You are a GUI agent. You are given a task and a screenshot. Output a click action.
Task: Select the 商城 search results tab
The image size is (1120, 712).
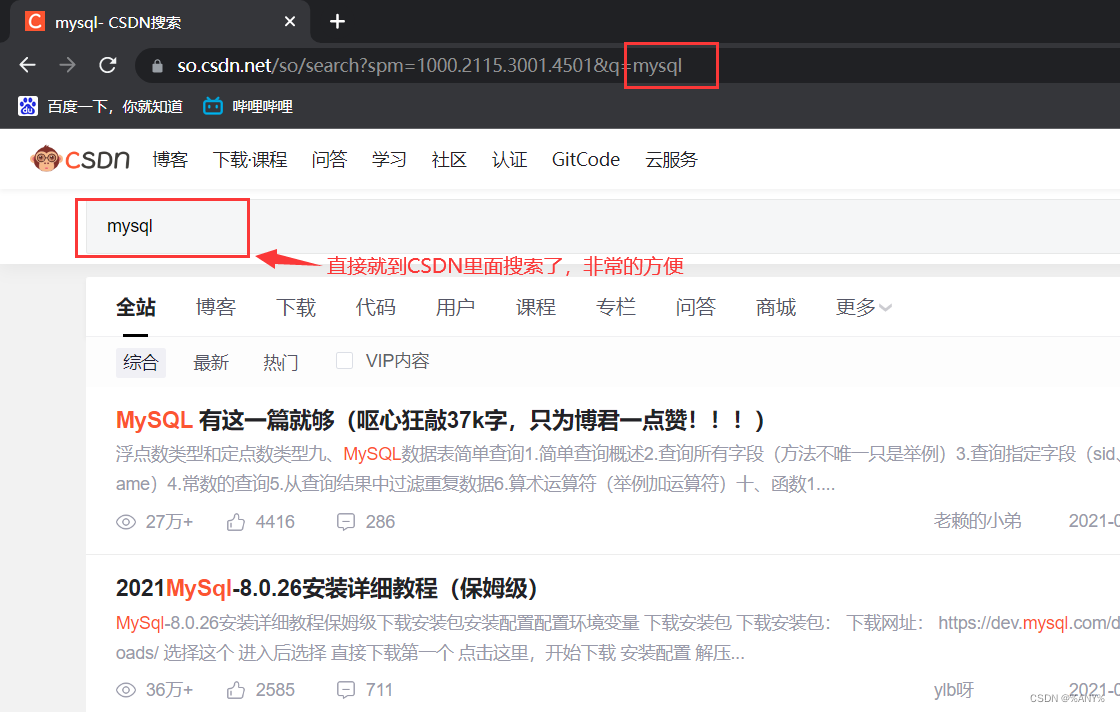coord(776,307)
